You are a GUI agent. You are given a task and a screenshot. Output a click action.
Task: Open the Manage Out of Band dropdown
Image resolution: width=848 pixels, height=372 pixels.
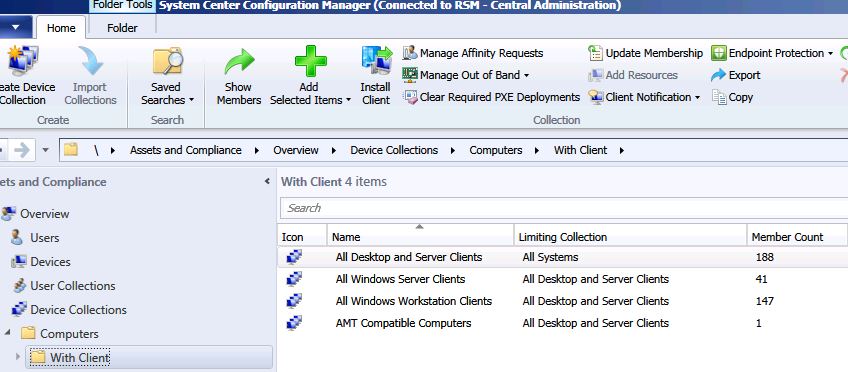[526, 75]
